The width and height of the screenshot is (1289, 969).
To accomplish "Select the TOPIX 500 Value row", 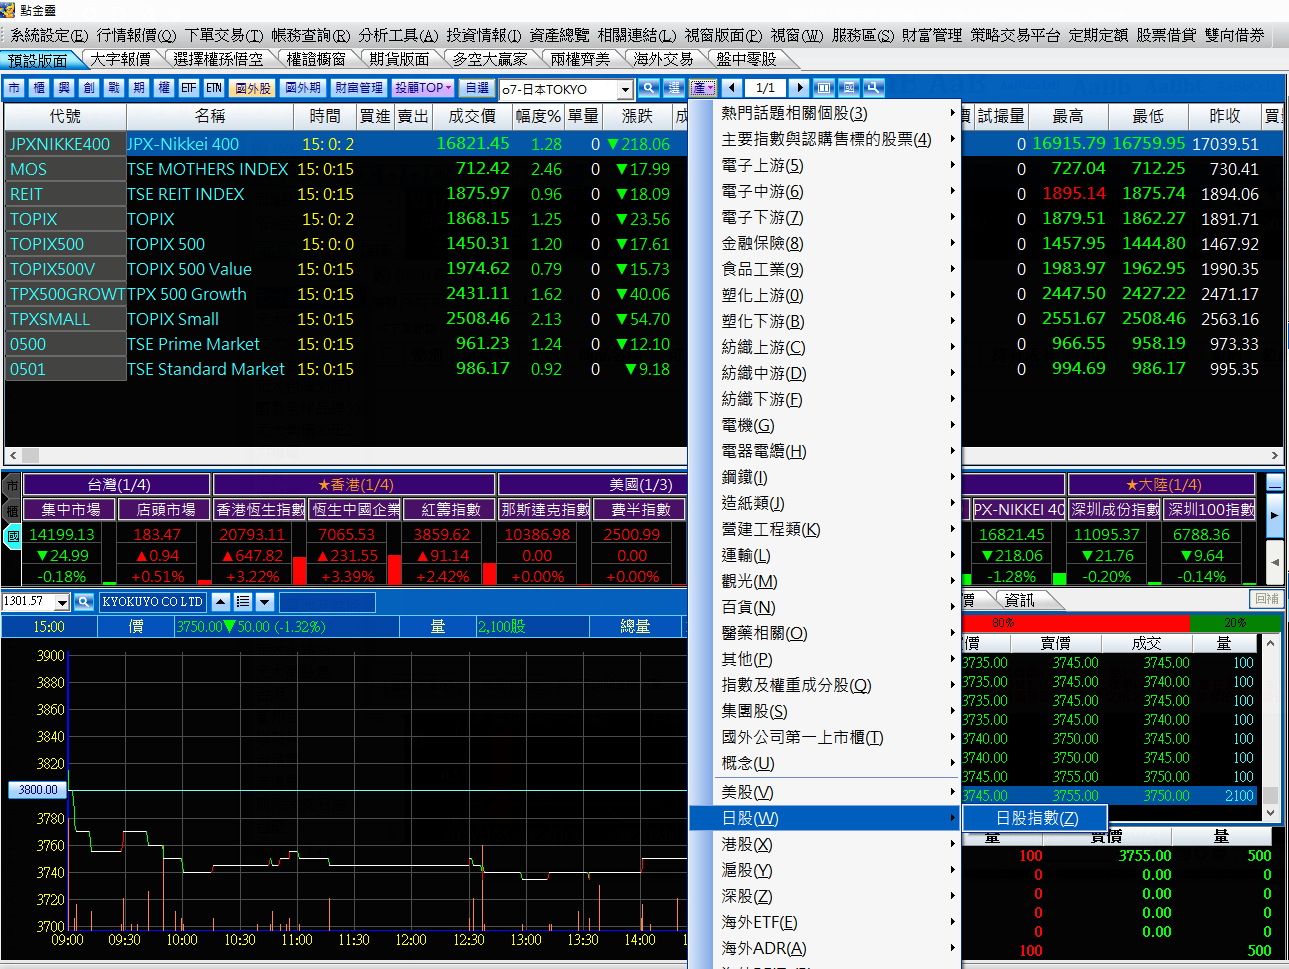I will pos(644,269).
